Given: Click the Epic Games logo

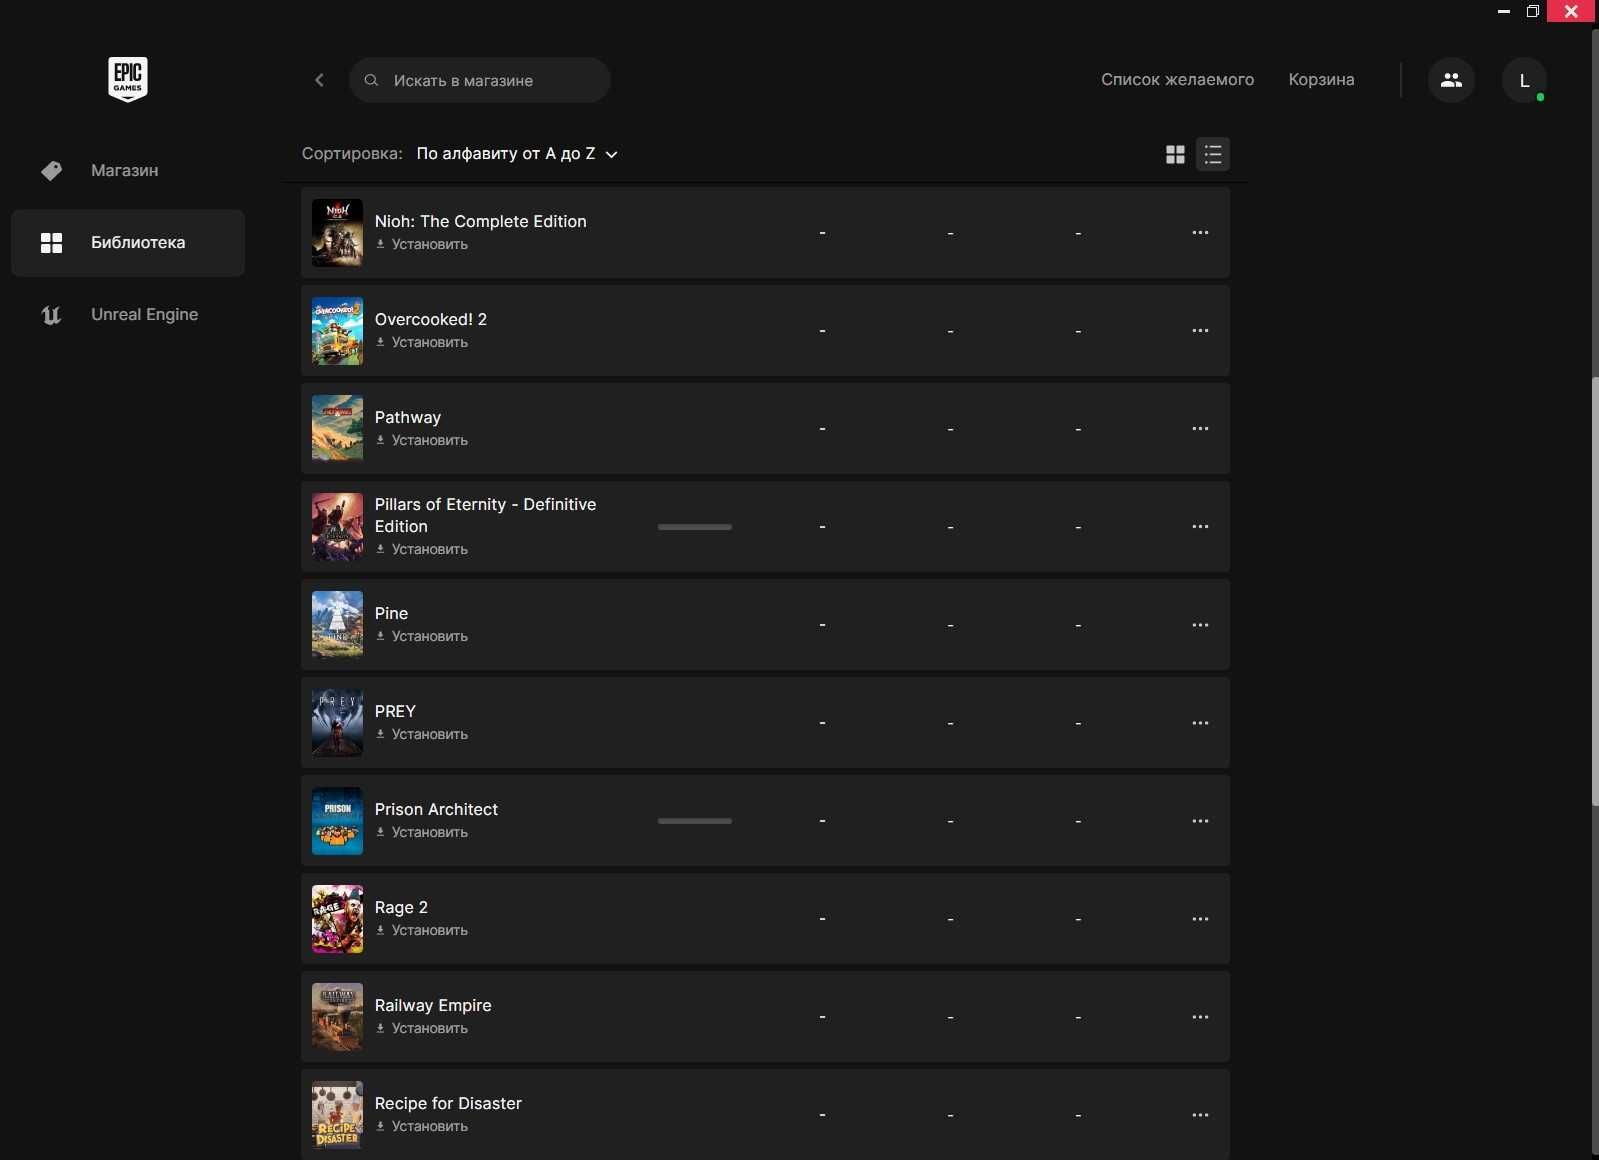Looking at the screenshot, I should [128, 79].
